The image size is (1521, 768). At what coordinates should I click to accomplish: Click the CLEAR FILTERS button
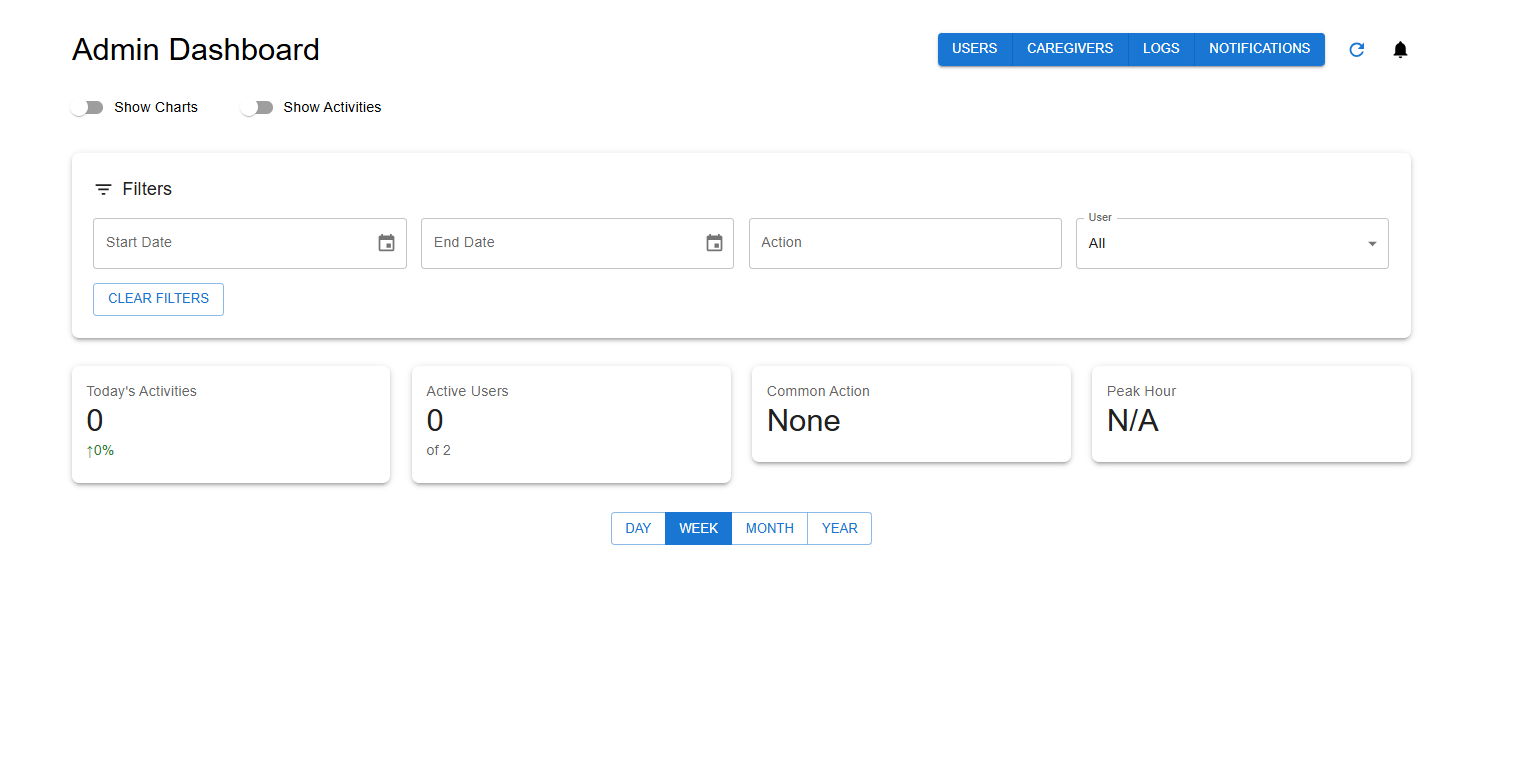click(158, 299)
